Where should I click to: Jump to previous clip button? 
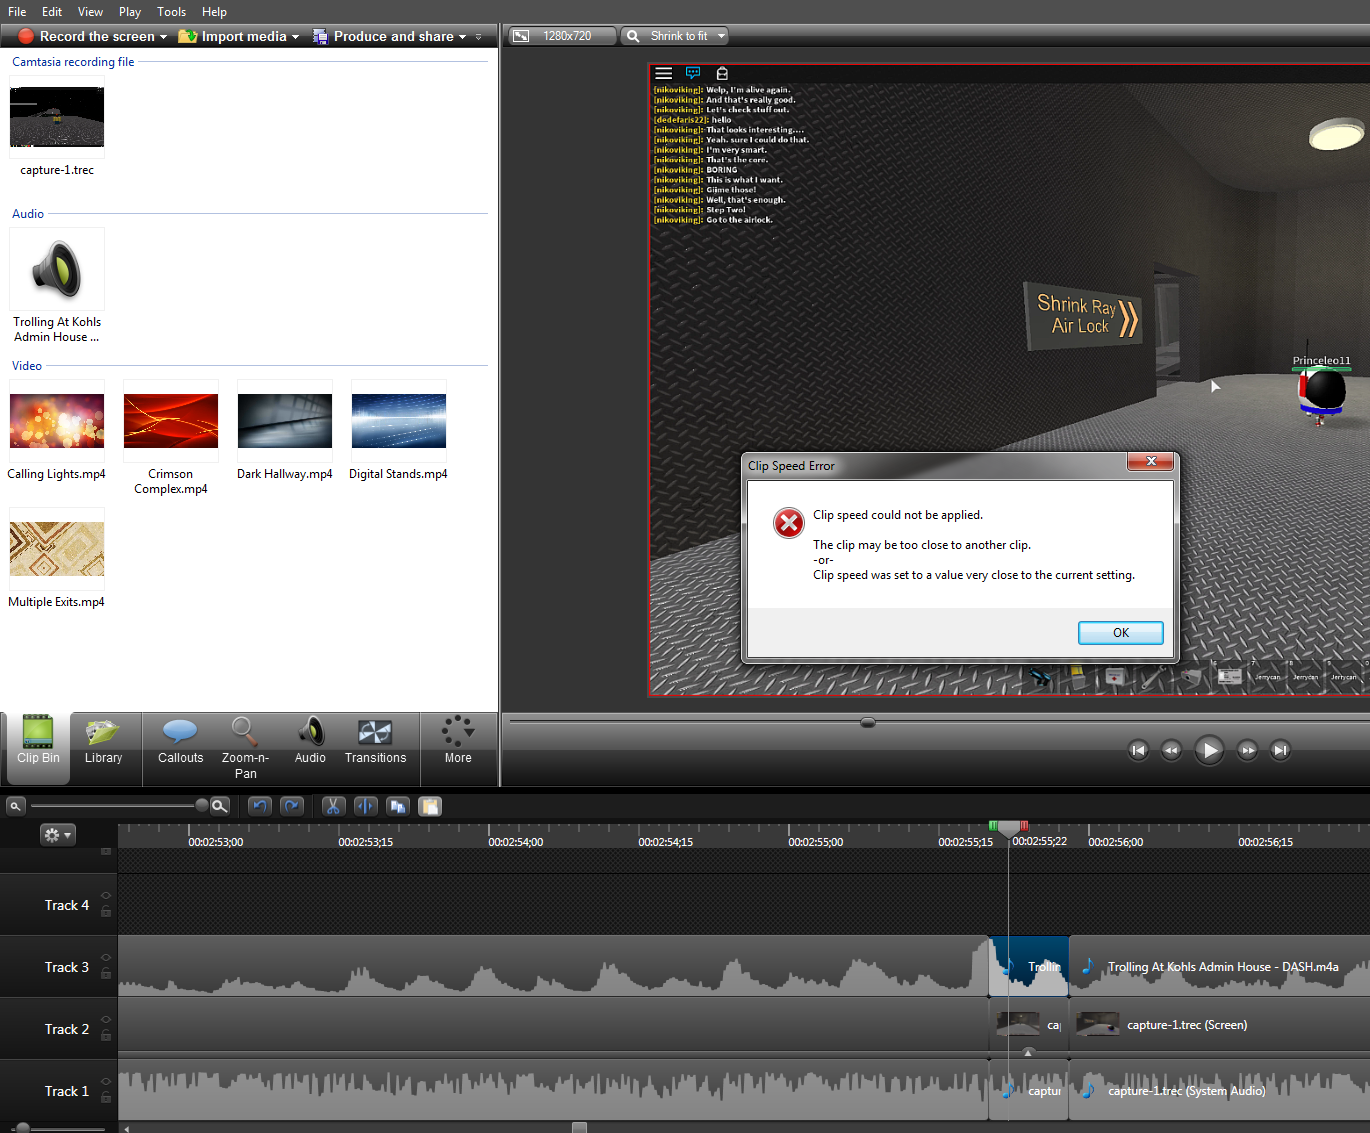tap(1138, 750)
